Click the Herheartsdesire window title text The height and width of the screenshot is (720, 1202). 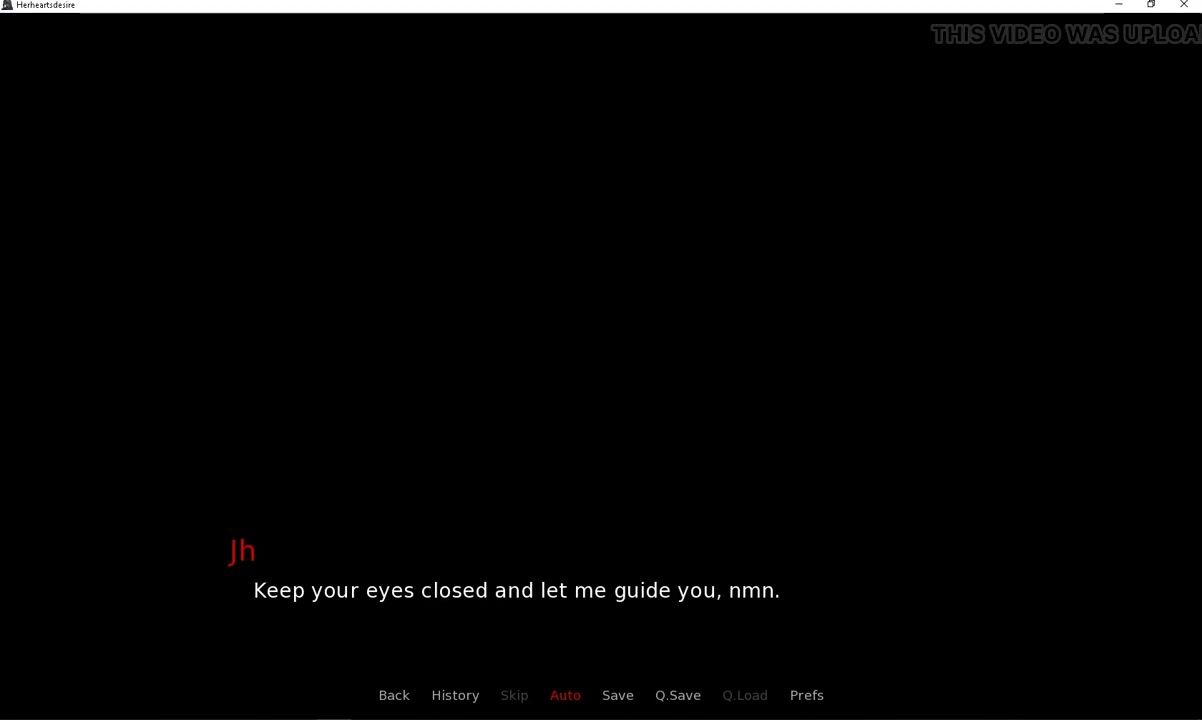tap(46, 5)
